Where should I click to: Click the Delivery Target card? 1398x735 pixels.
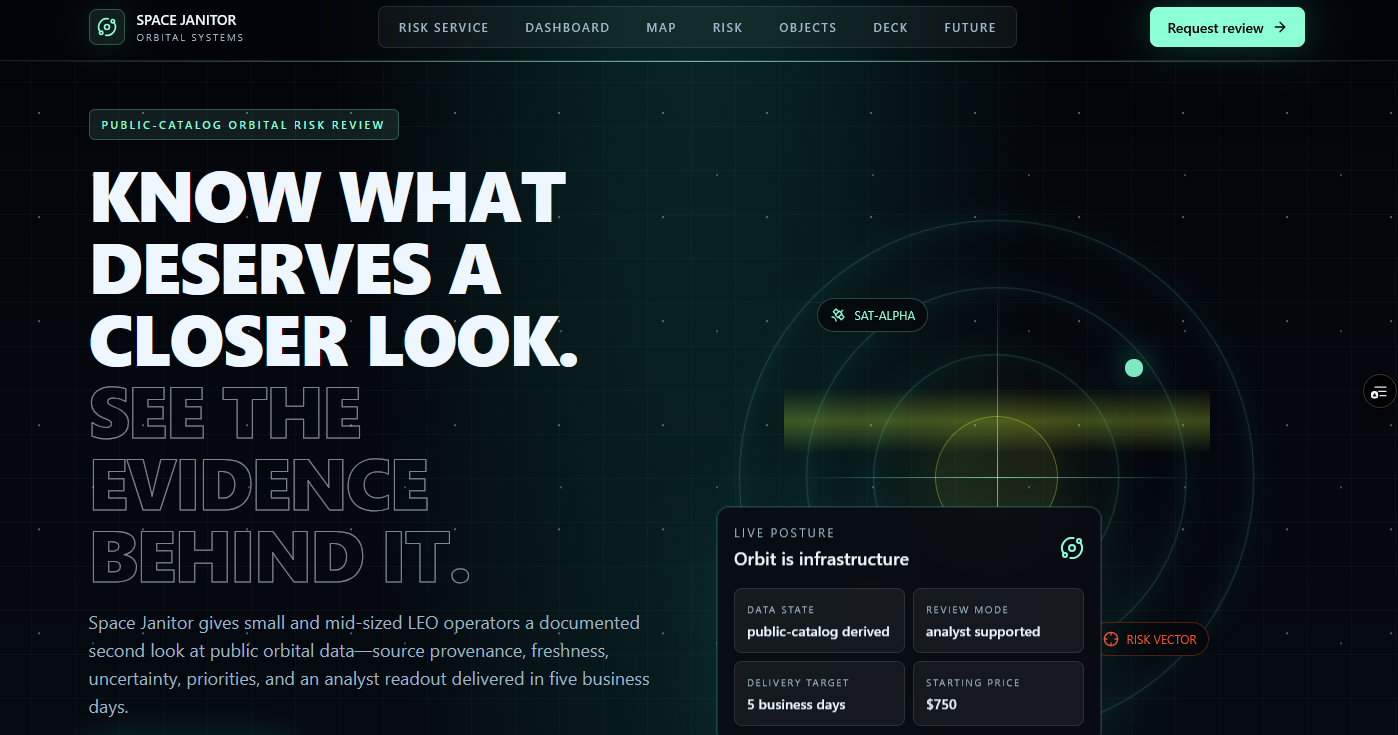pos(819,694)
